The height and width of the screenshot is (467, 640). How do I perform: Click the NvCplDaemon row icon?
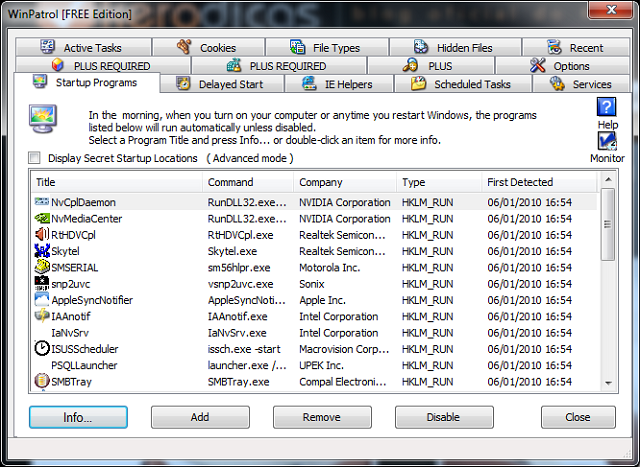pos(42,202)
